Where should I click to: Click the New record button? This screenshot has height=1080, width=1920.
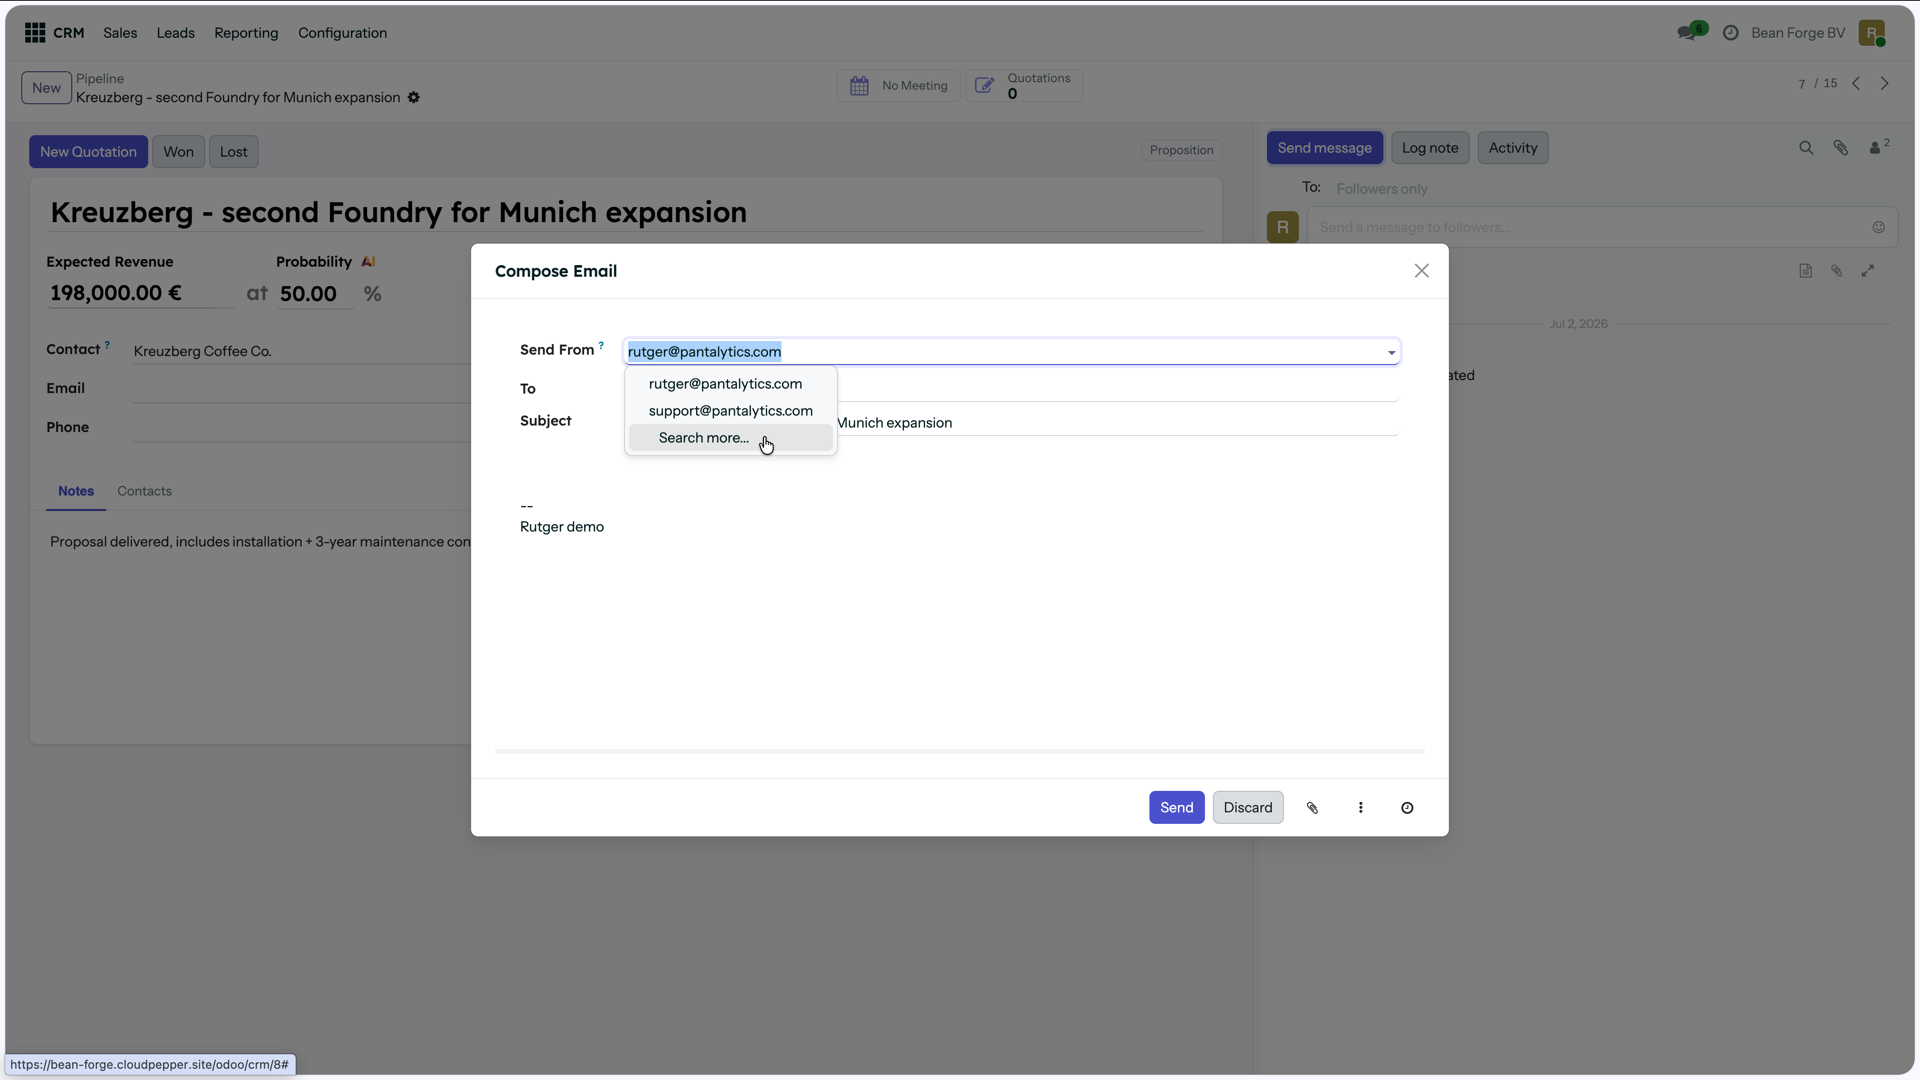click(x=47, y=88)
